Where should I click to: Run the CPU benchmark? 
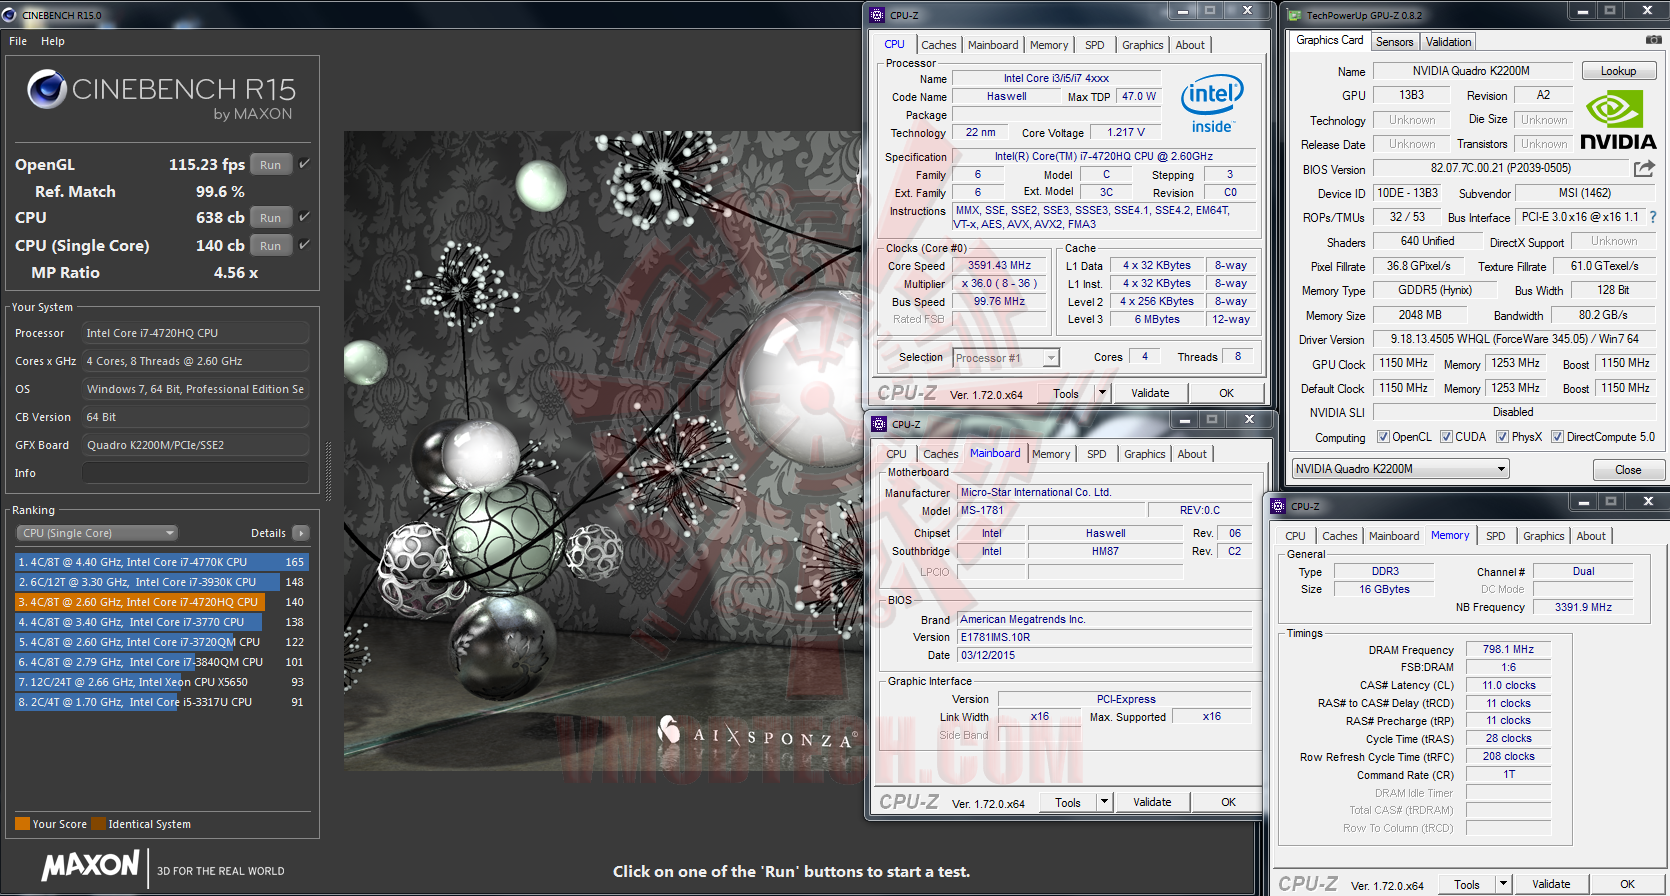click(x=270, y=218)
